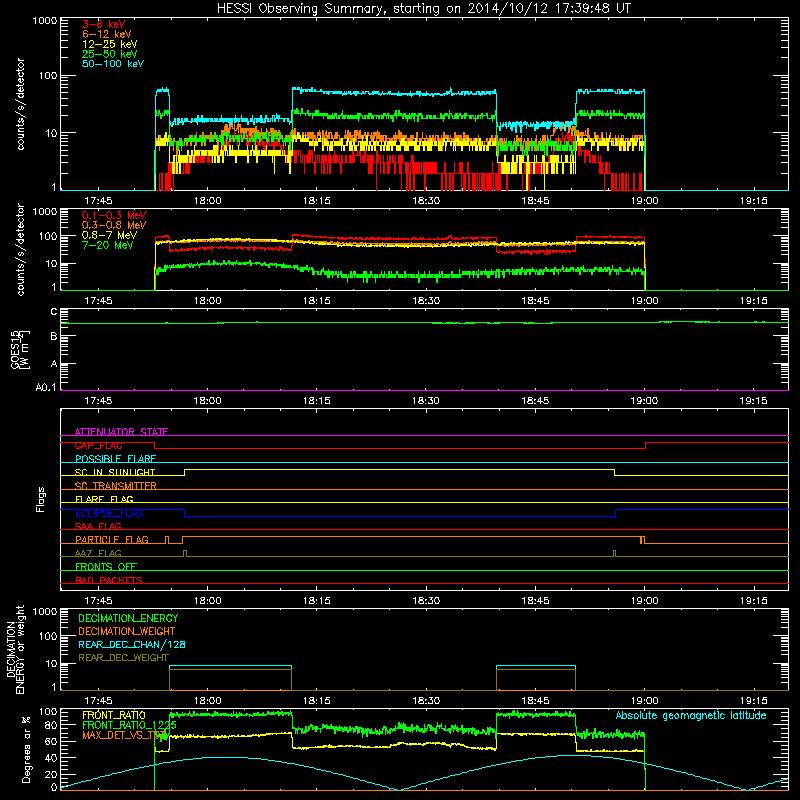Select the 50-100 keV legend label
The image size is (800, 800).
[x=113, y=64]
